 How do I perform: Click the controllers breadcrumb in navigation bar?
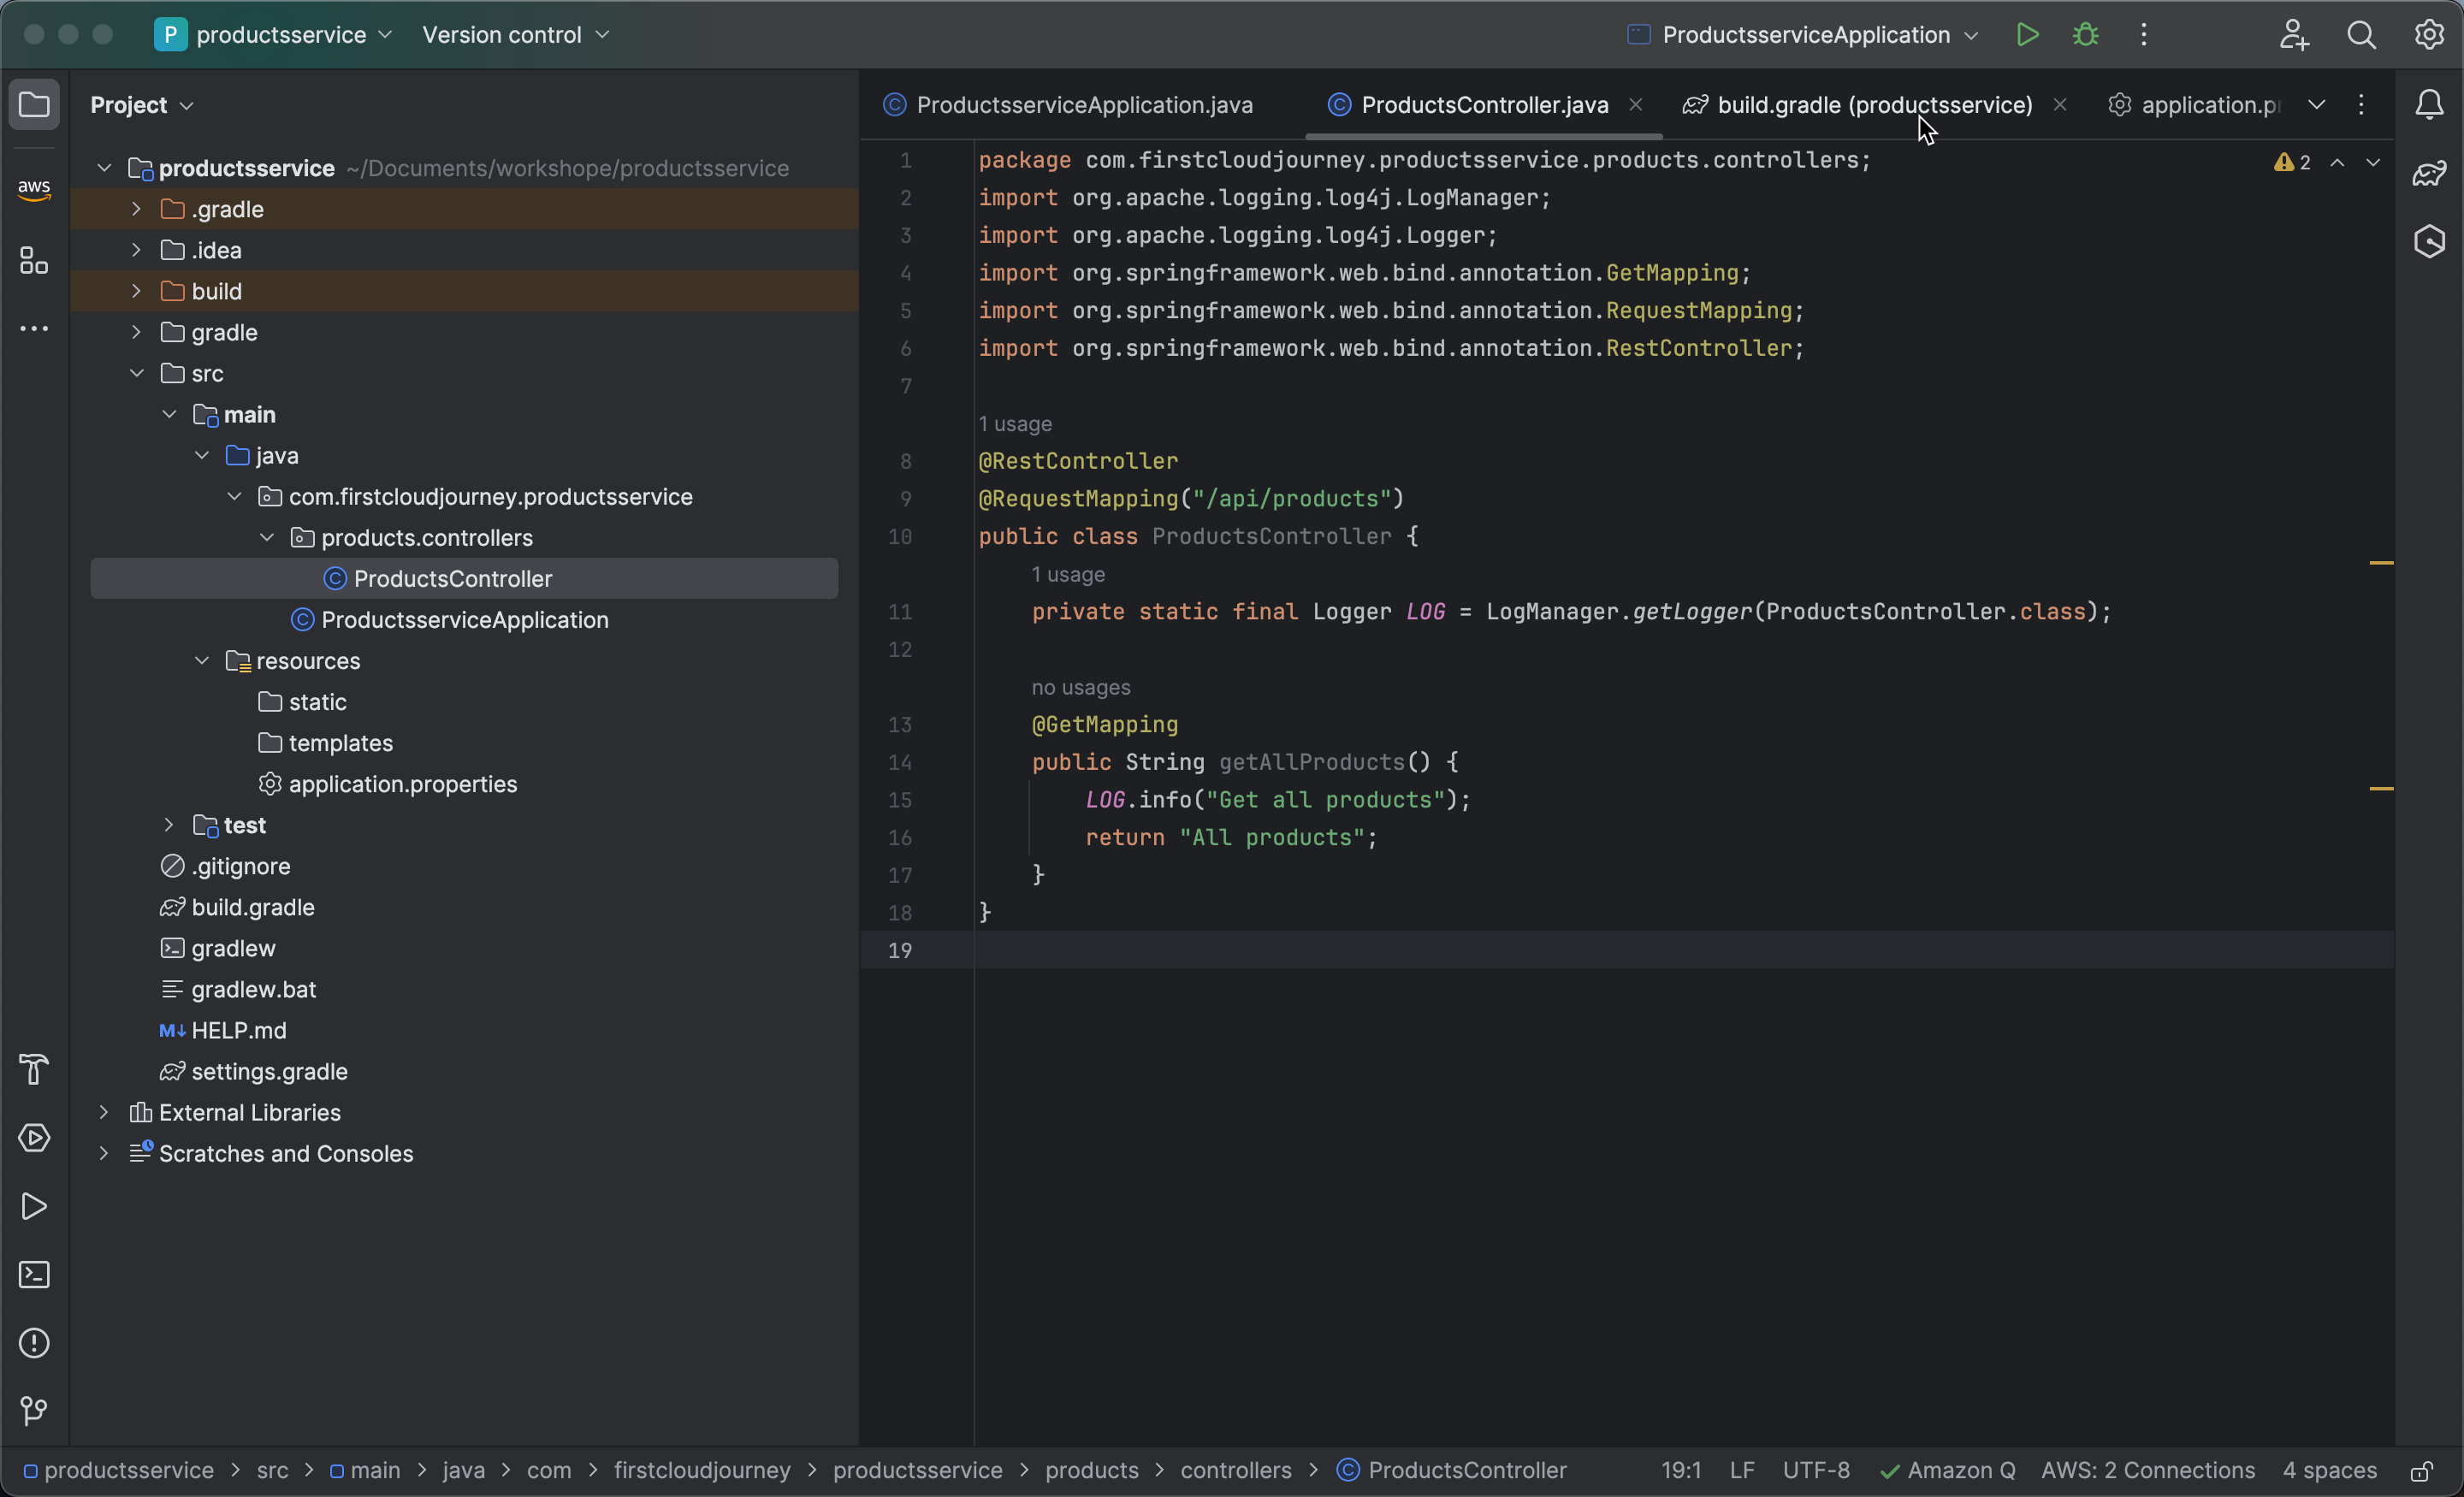pyautogui.click(x=1236, y=1471)
